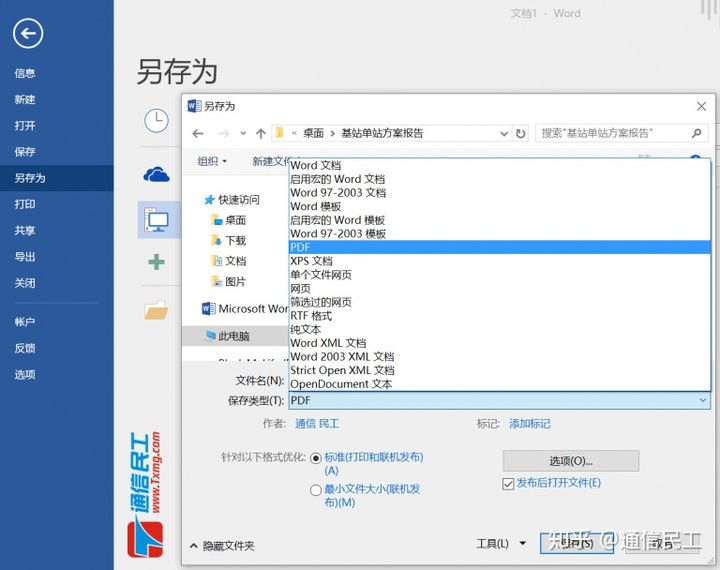Choose Word 文档 file type
Viewport: 720px width, 570px height.
point(500,165)
